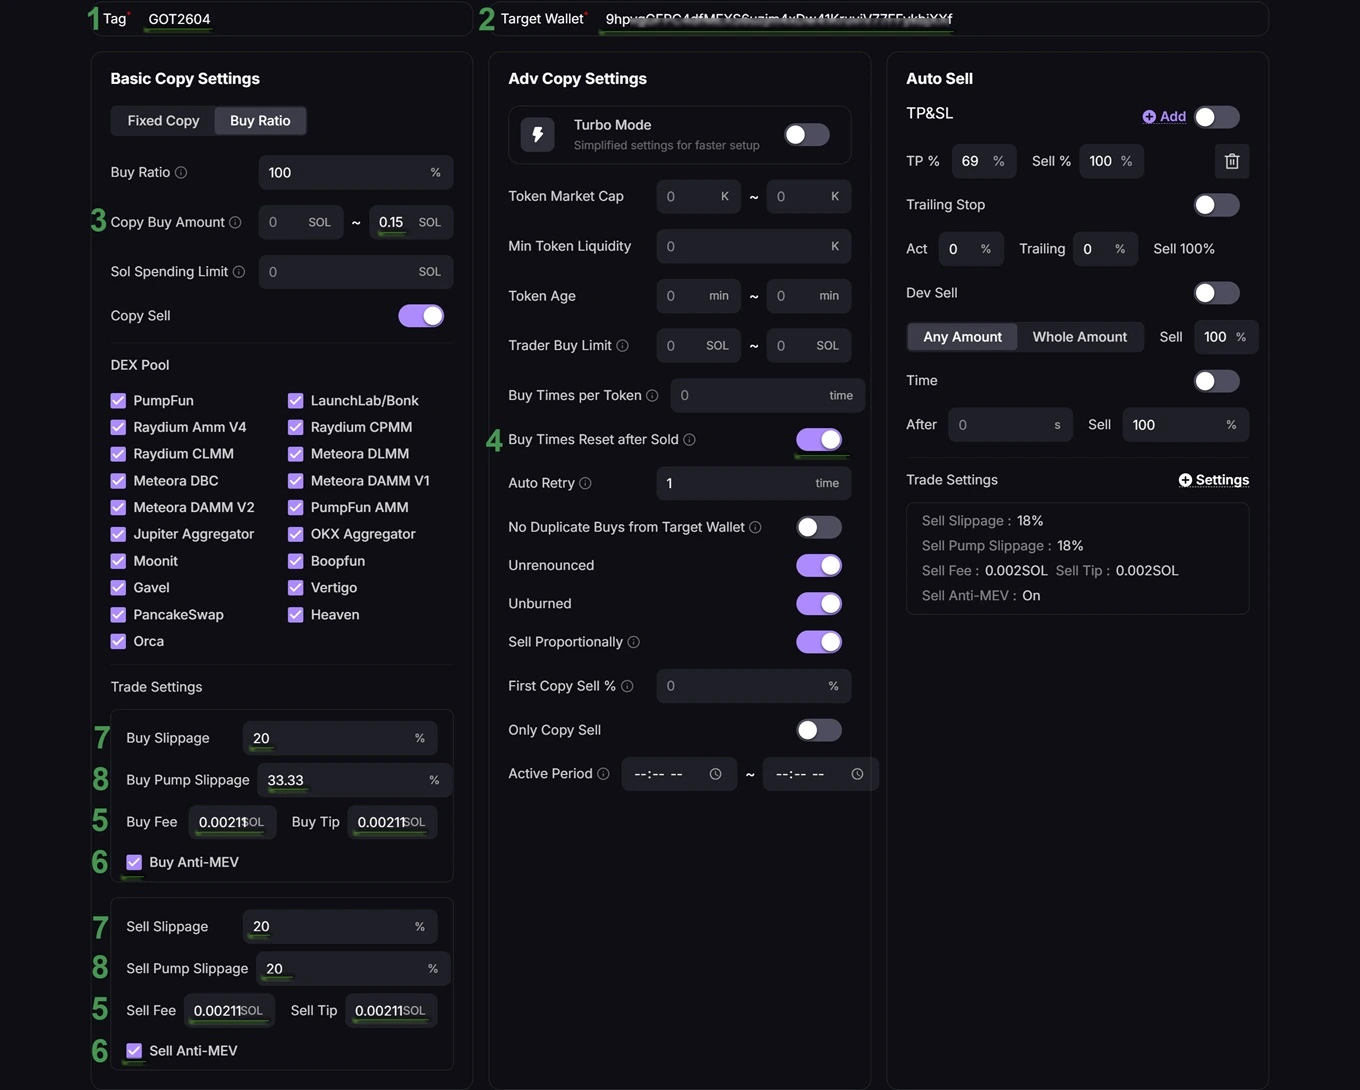Click the clock icon in Active Period start field

(715, 774)
